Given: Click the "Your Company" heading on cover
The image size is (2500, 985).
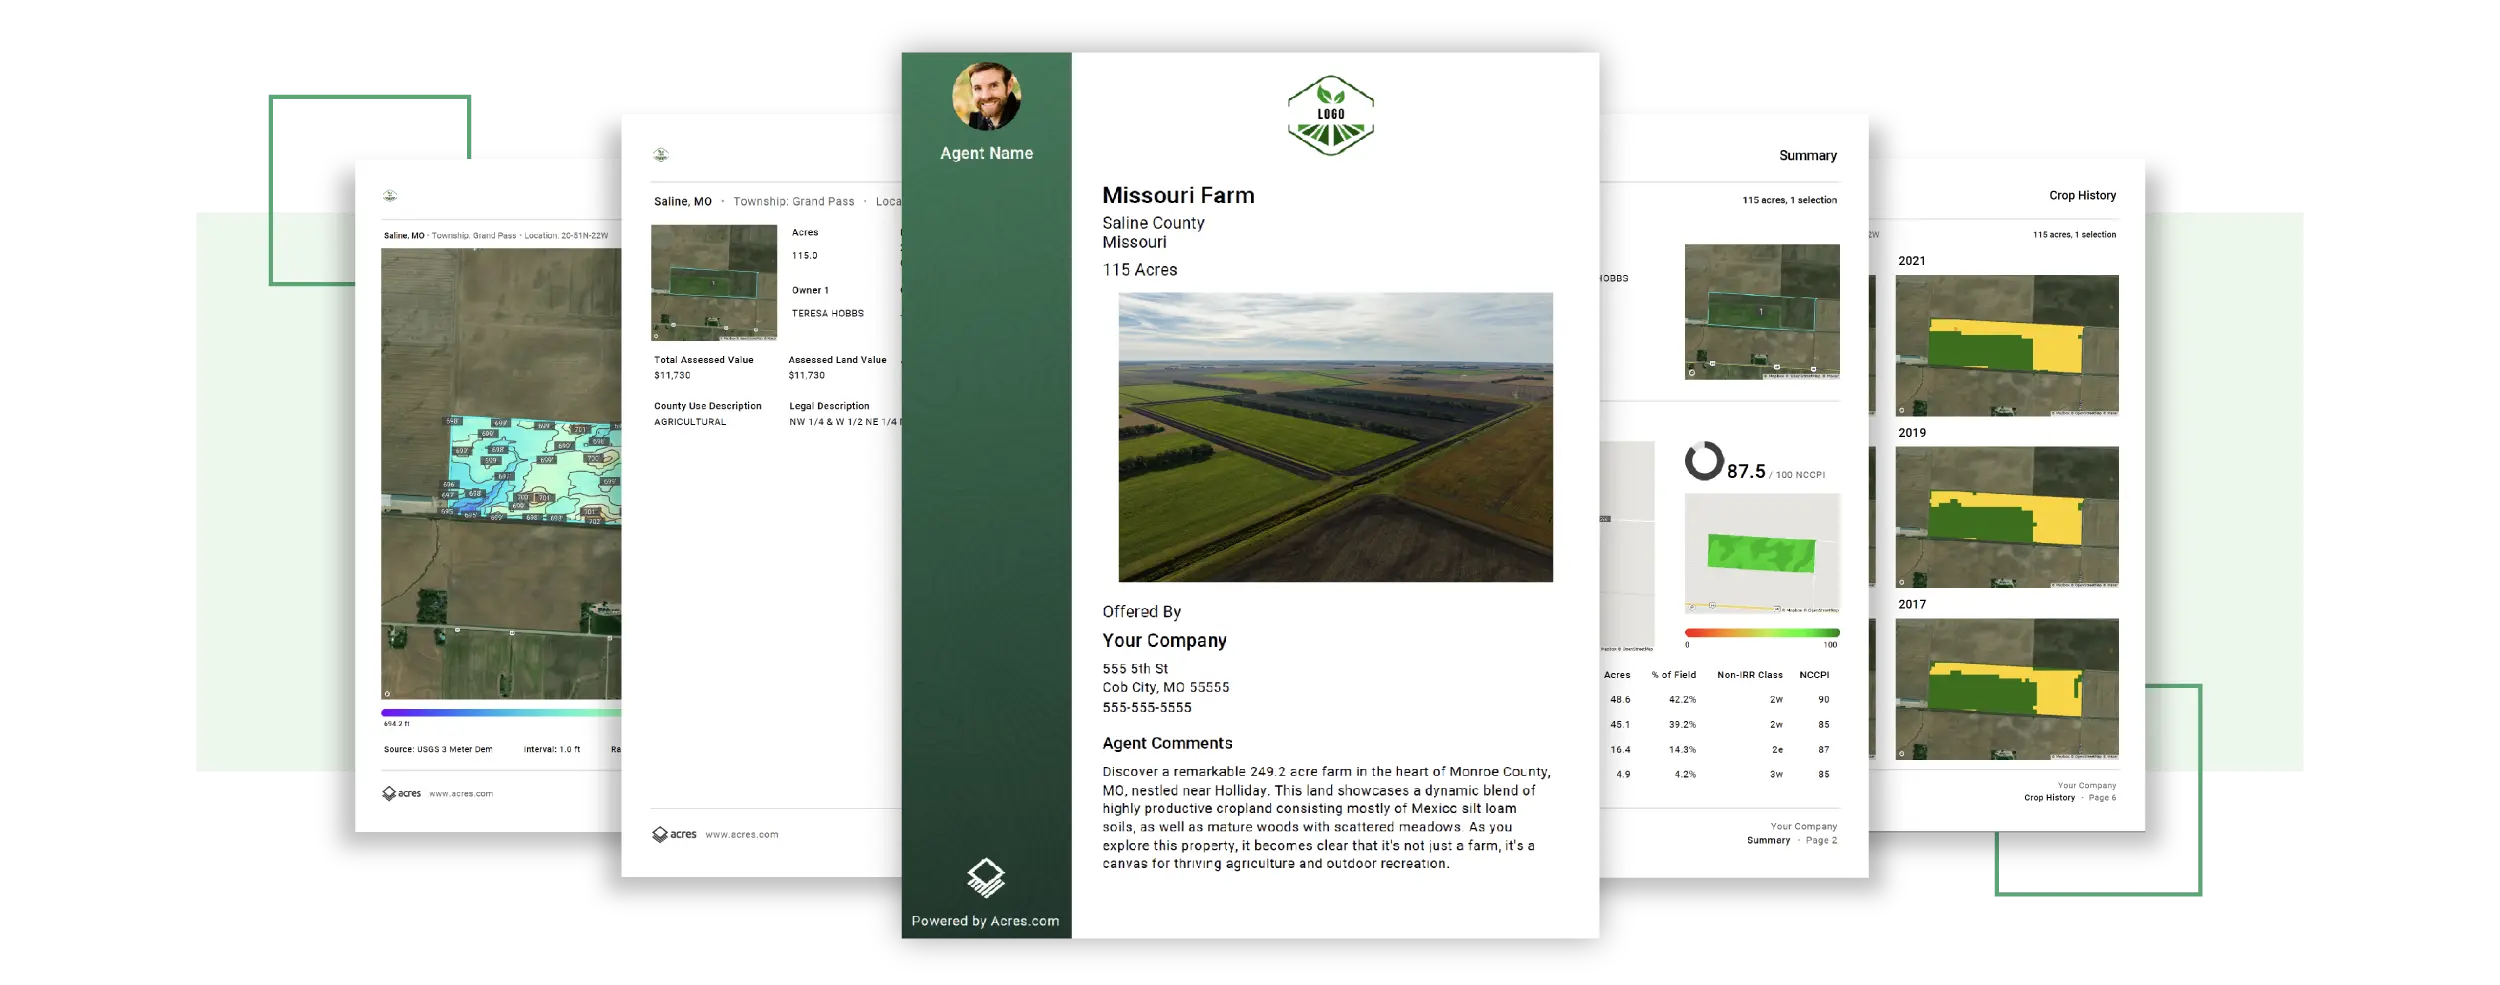Looking at the screenshot, I should point(1164,640).
